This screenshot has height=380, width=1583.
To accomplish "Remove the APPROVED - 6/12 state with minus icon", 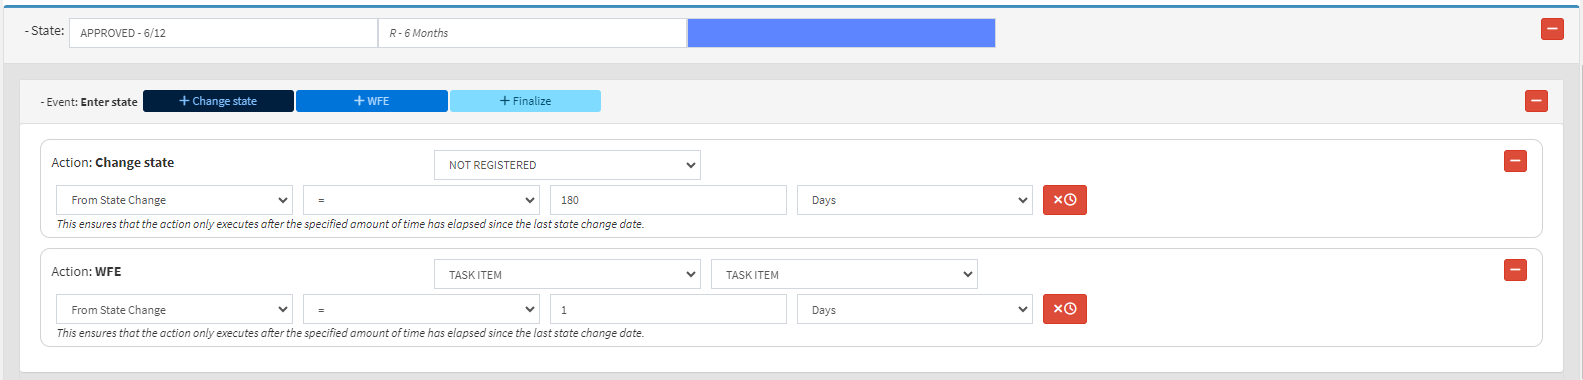I will click(x=1552, y=29).
